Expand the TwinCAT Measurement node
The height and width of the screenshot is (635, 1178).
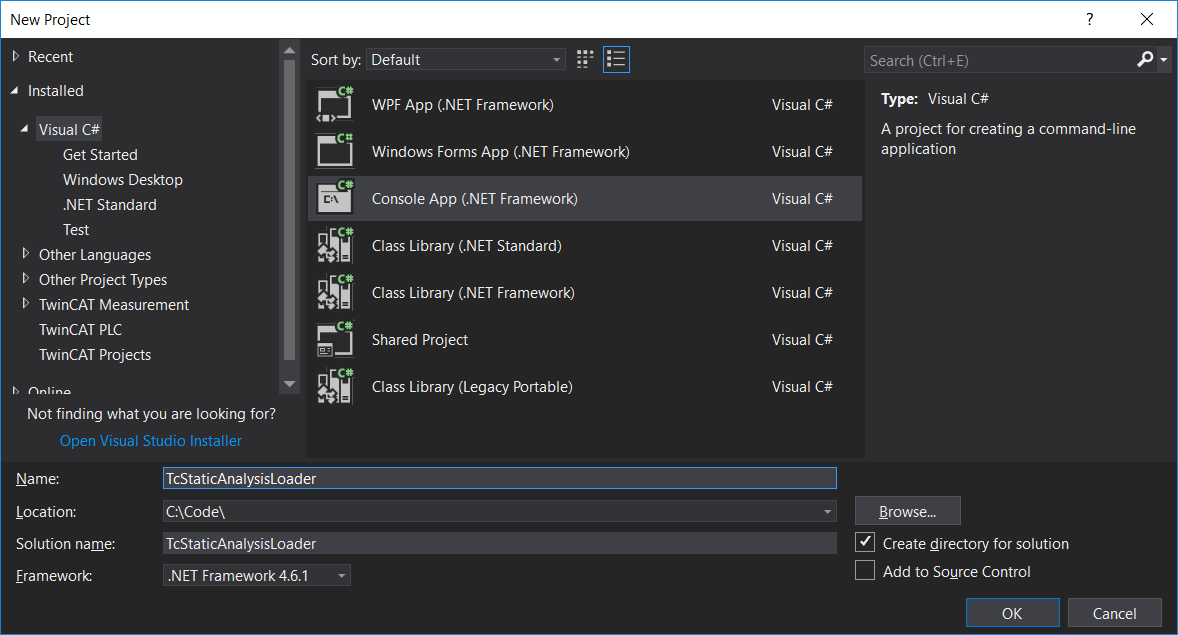pyautogui.click(x=26, y=304)
